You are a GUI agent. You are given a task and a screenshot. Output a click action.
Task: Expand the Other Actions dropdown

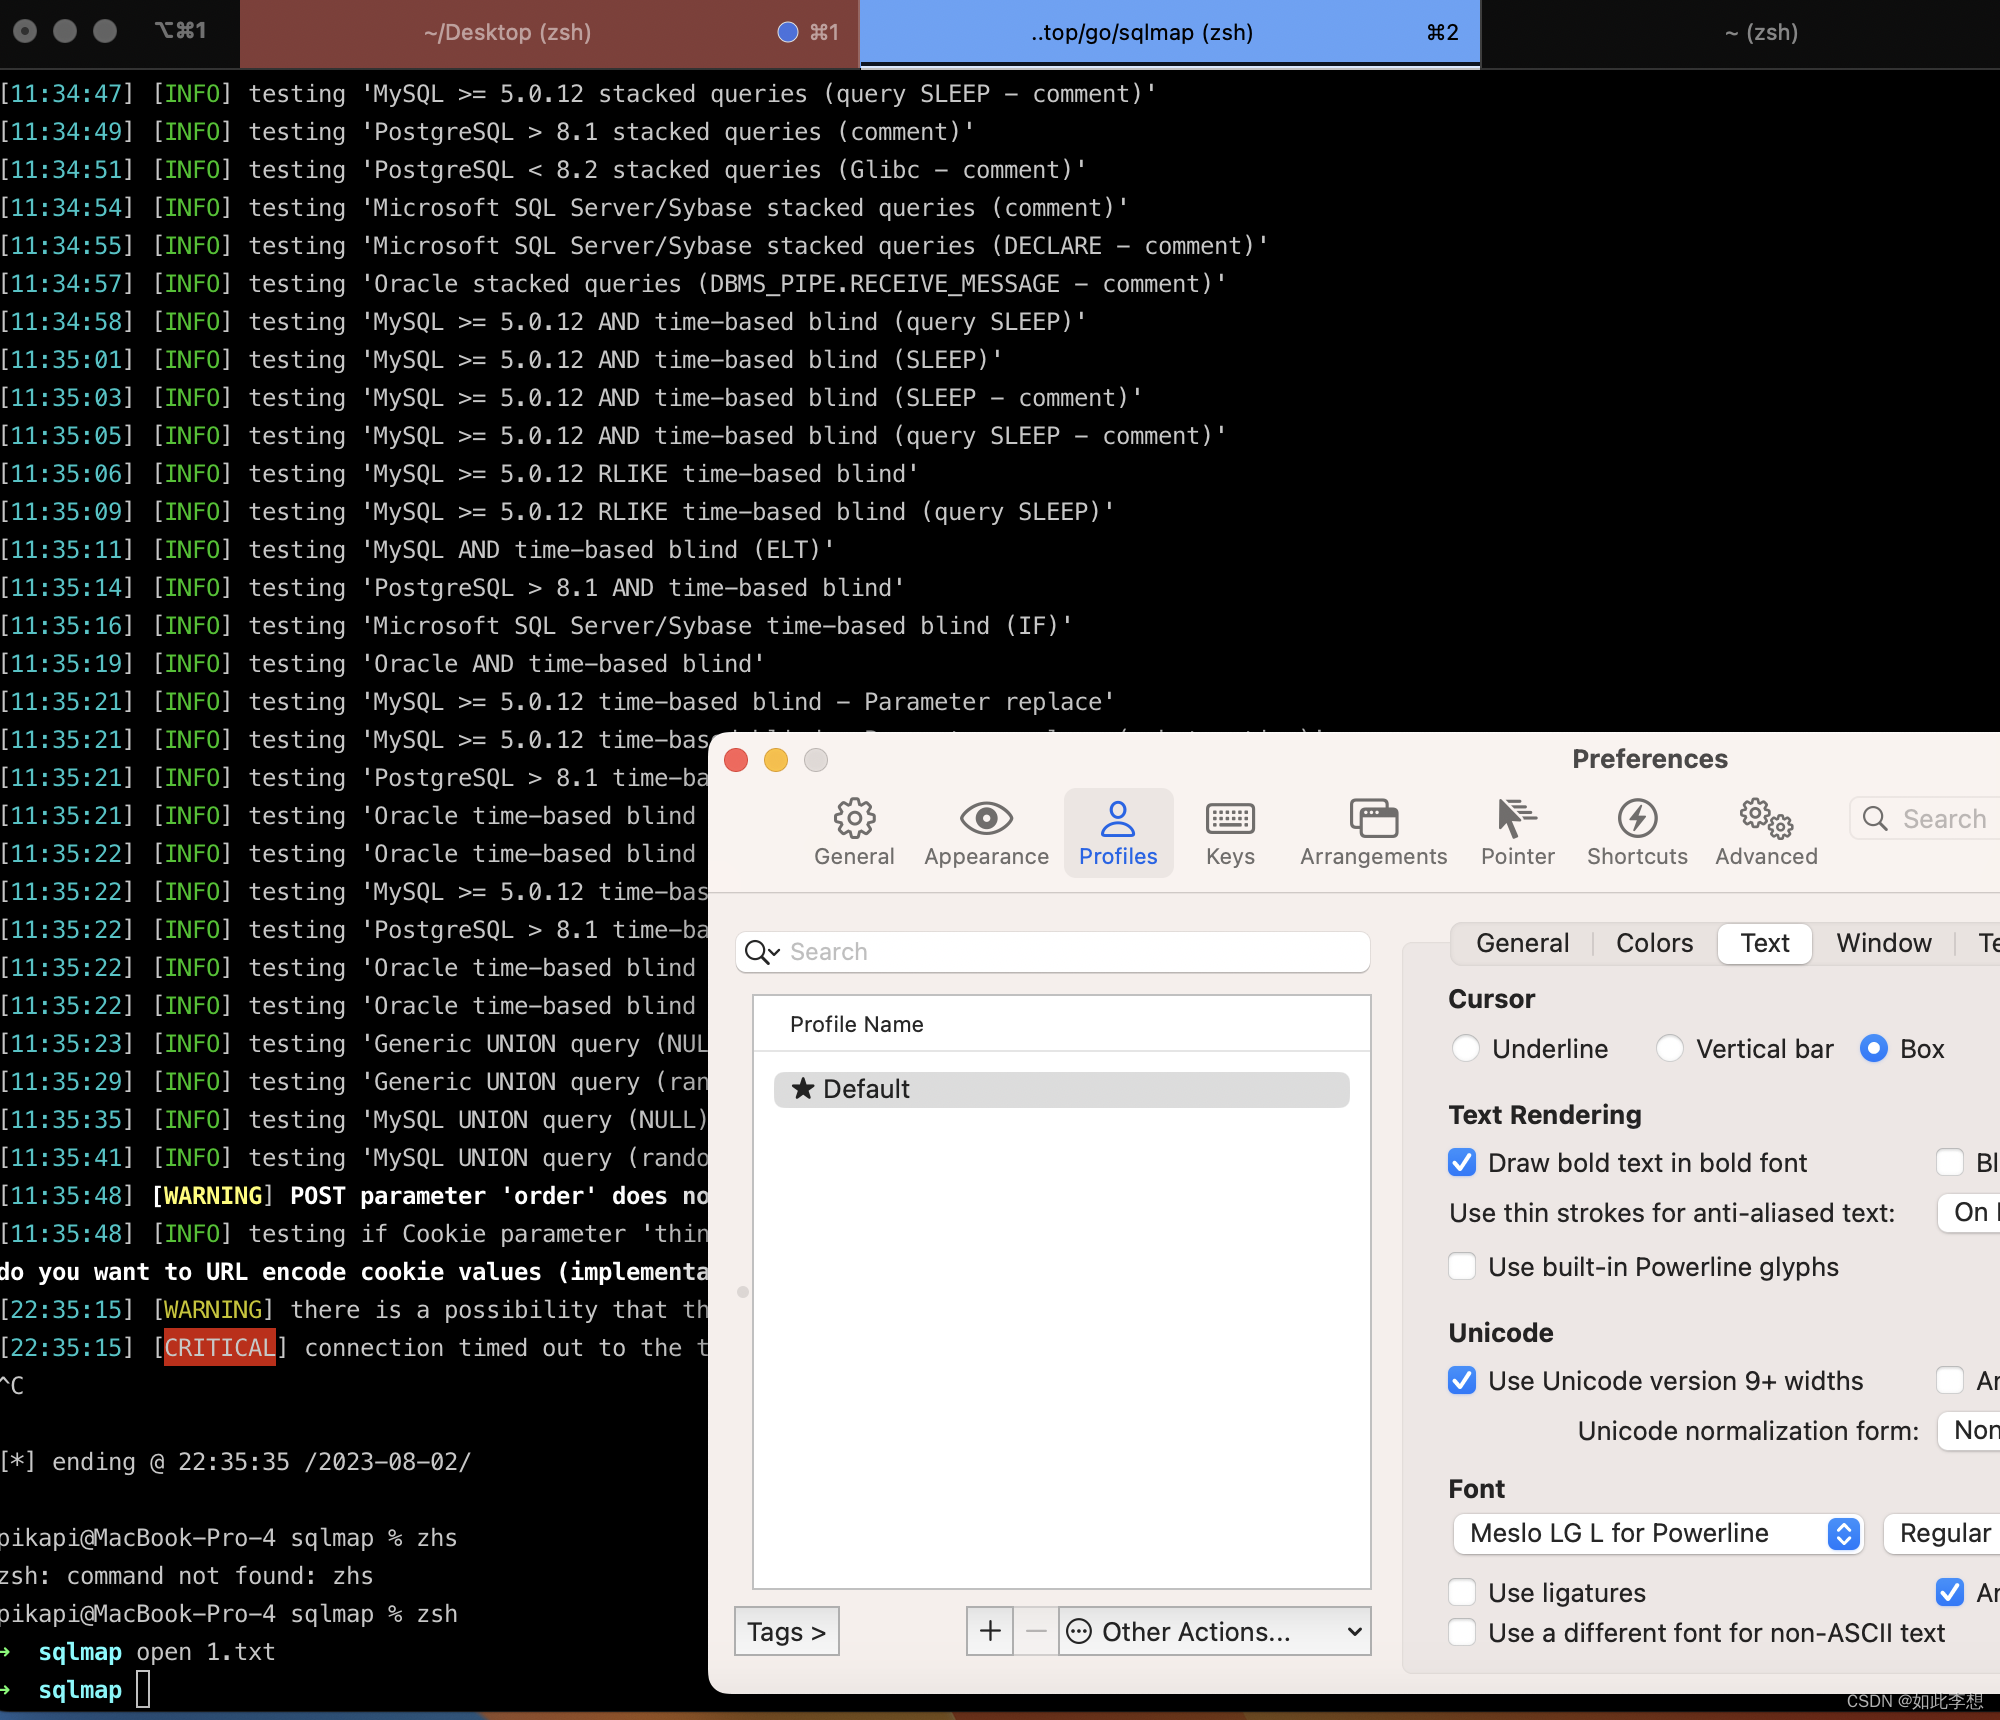point(1214,1632)
